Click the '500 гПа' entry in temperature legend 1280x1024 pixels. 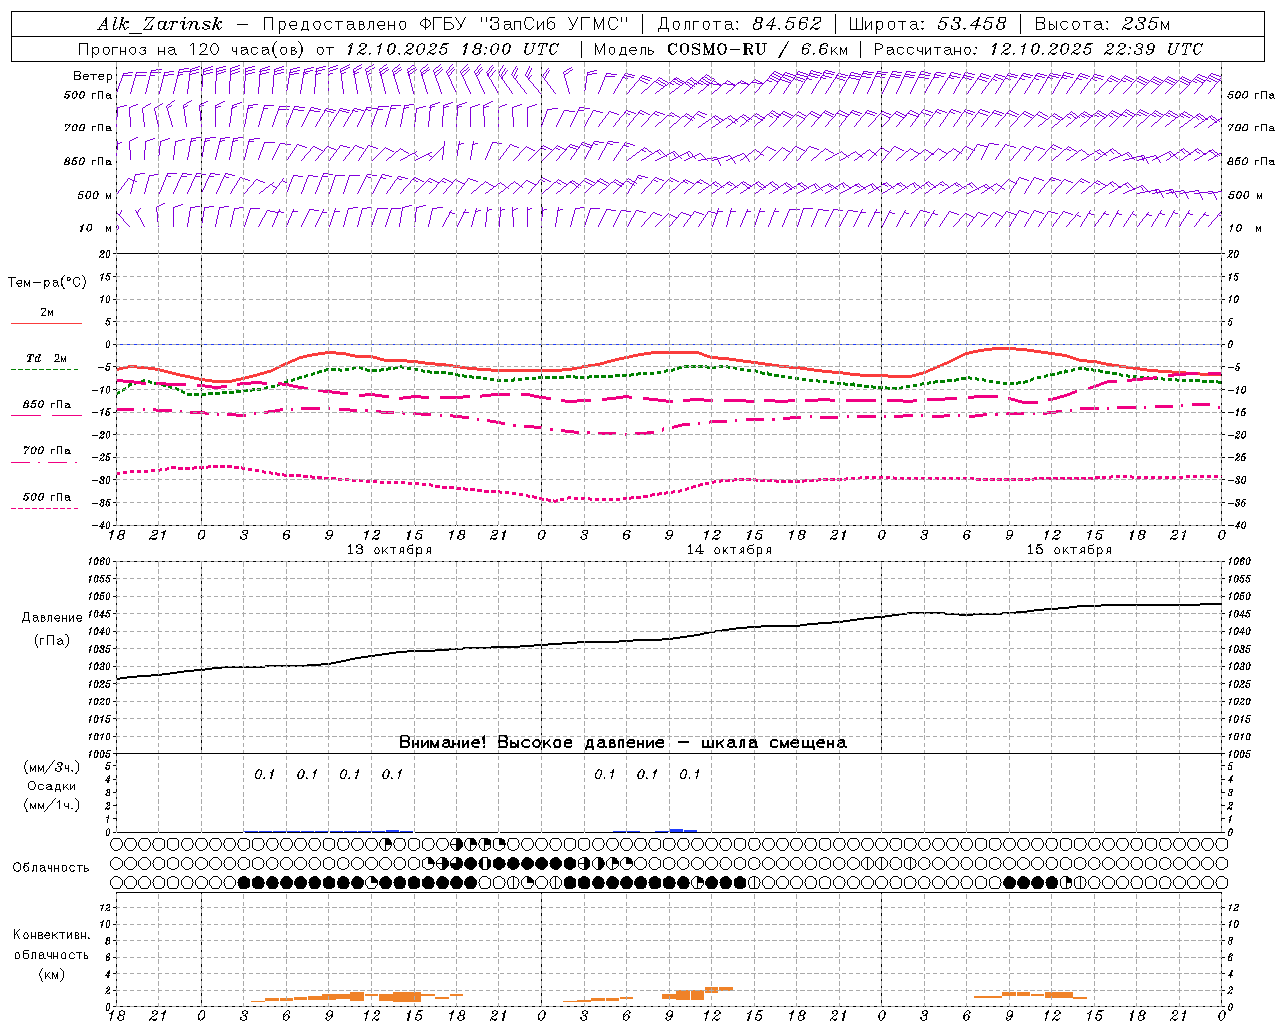pyautogui.click(x=47, y=497)
